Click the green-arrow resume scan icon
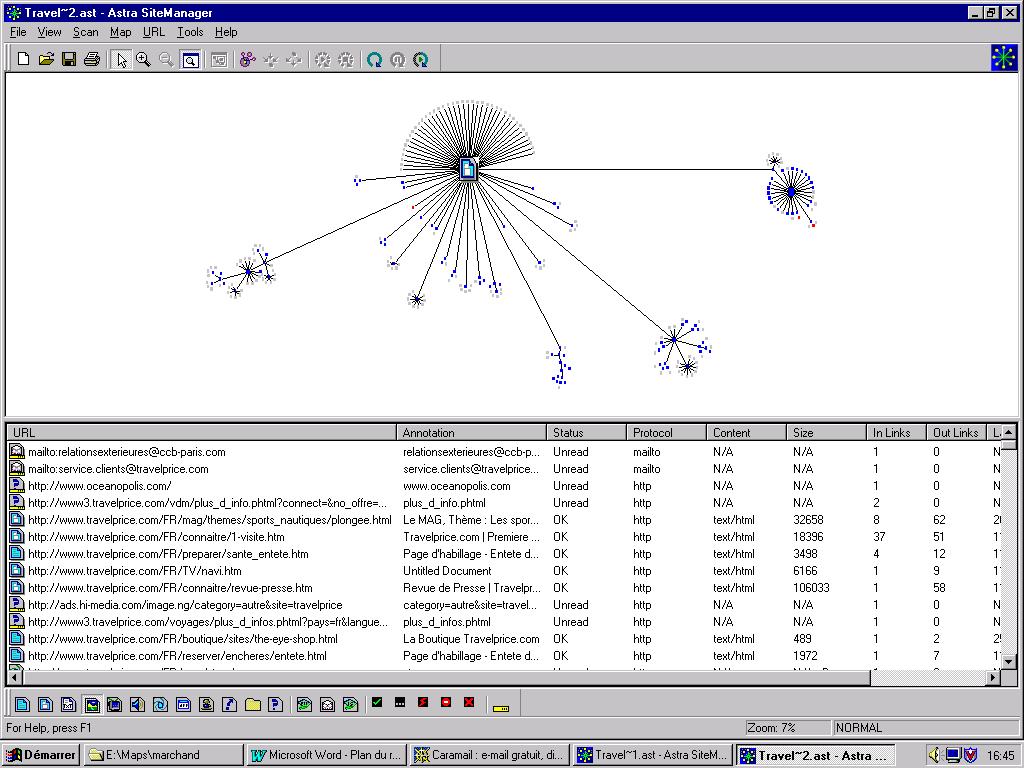1024x768 pixels. click(x=421, y=59)
